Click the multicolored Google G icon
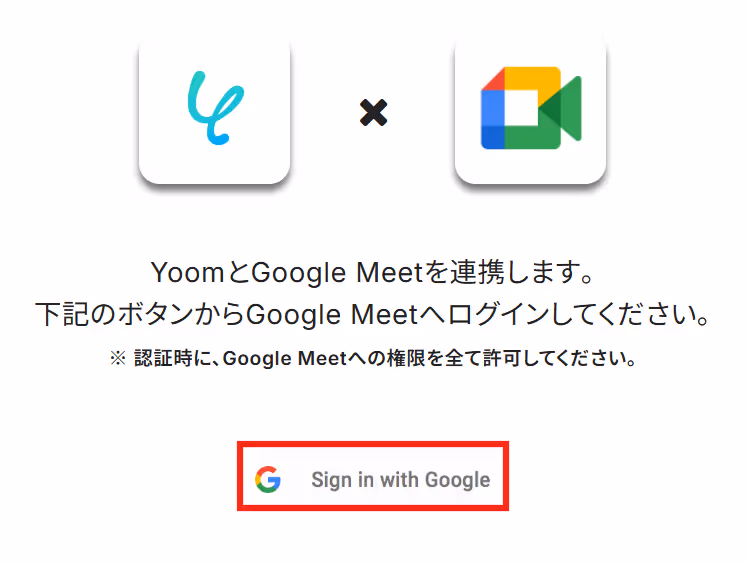The image size is (747, 563). point(268,479)
